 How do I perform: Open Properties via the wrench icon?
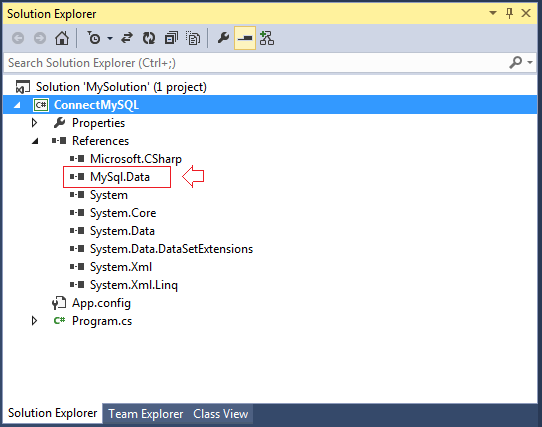pyautogui.click(x=223, y=38)
